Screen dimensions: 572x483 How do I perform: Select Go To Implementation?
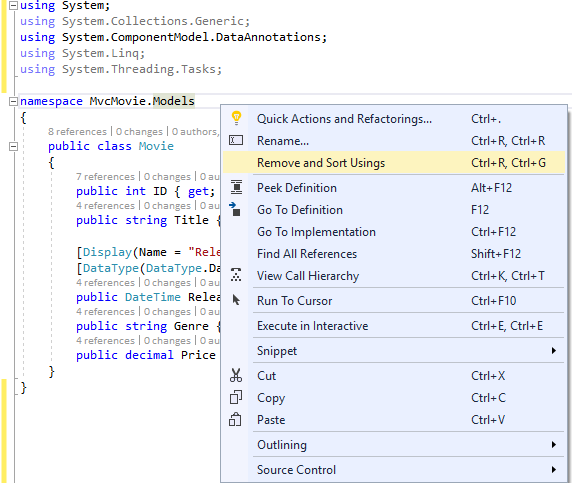[394, 232]
